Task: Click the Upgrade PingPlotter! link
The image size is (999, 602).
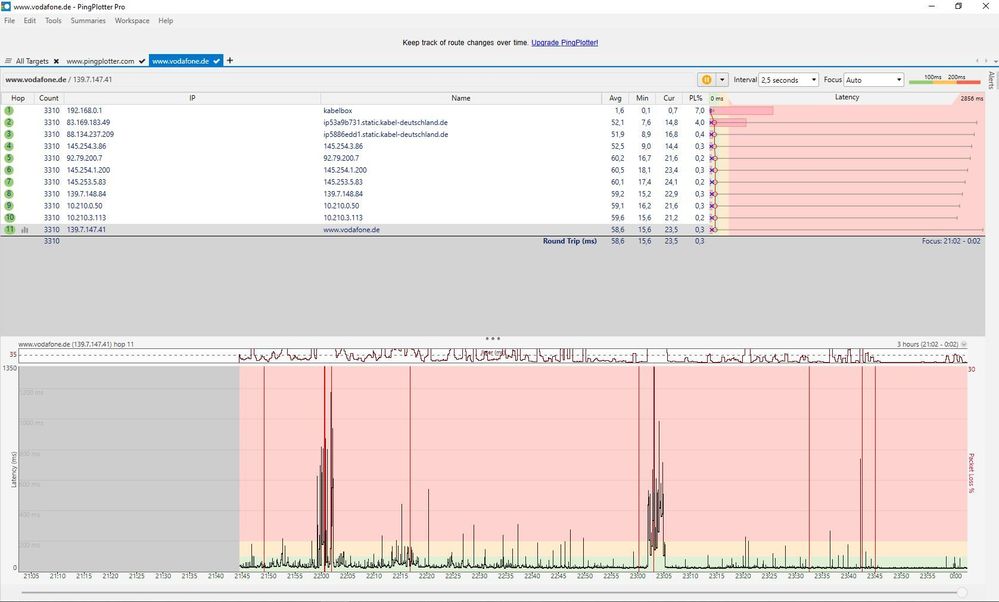Action: click(x=564, y=43)
